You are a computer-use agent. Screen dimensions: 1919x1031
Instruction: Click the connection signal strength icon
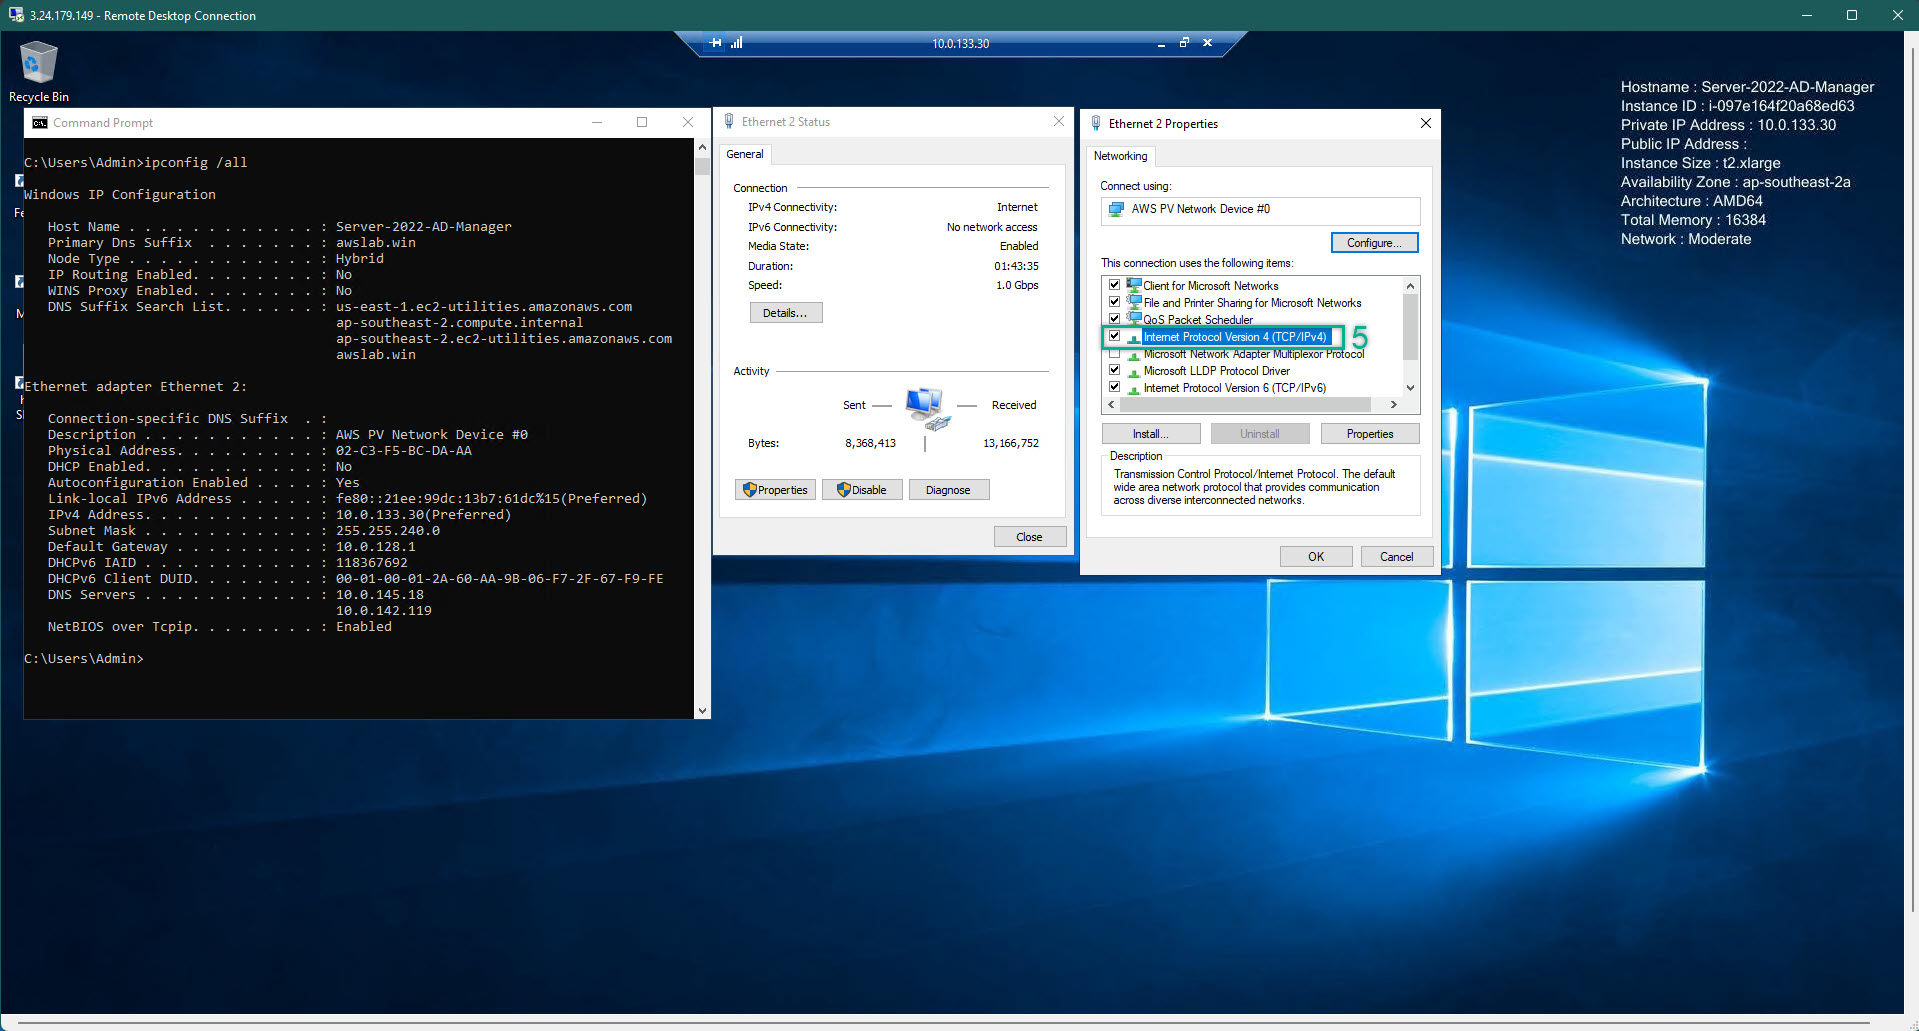737,43
